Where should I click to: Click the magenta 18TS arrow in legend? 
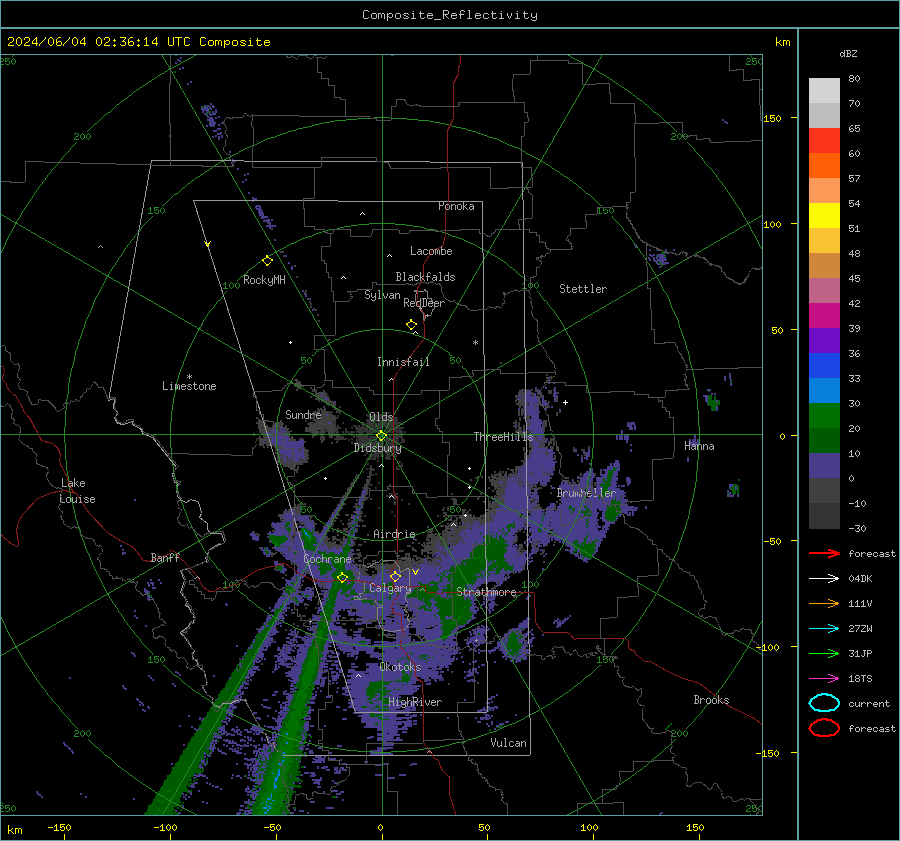click(x=824, y=679)
